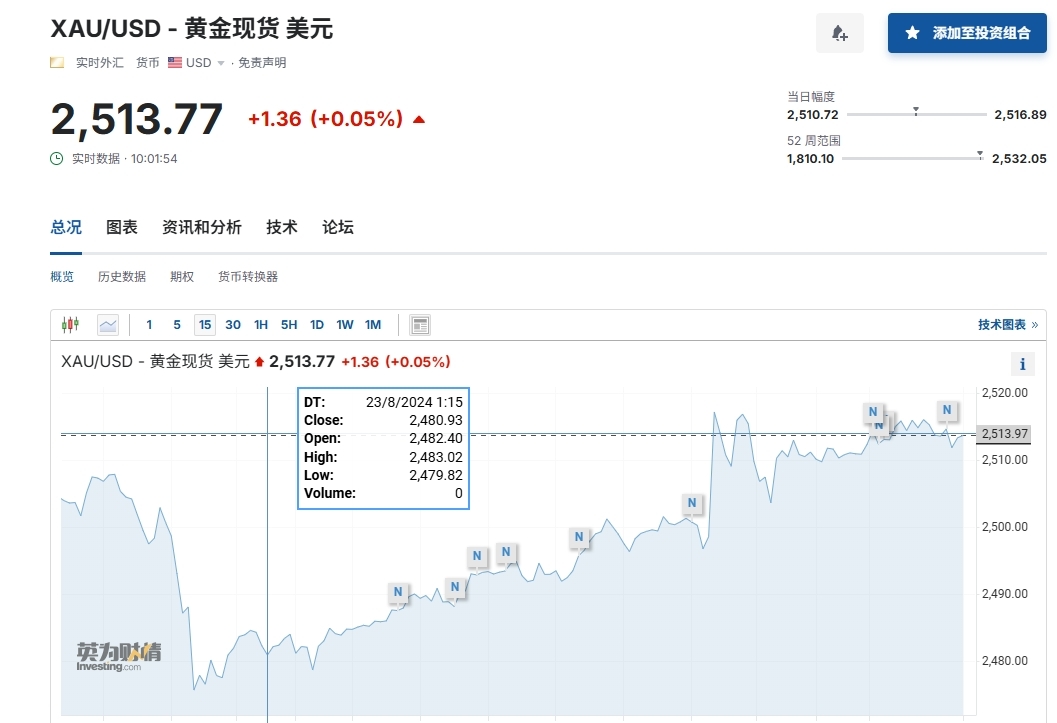
Task: Select the 1W chart interval
Action: (x=345, y=325)
